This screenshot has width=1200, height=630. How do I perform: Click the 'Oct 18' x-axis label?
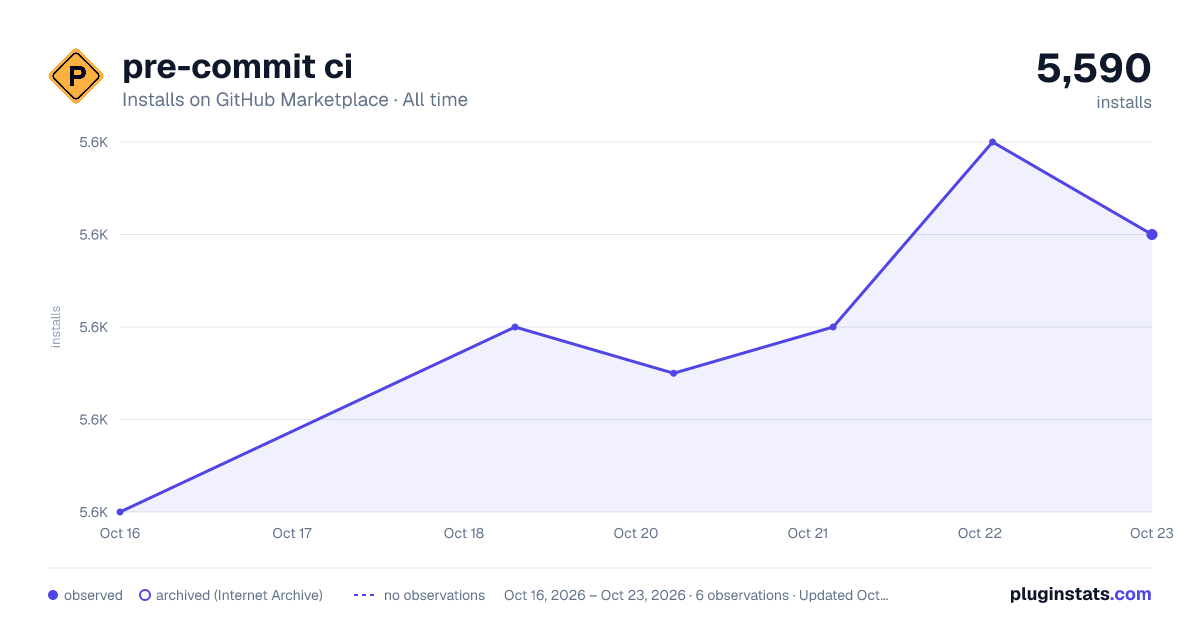click(464, 534)
